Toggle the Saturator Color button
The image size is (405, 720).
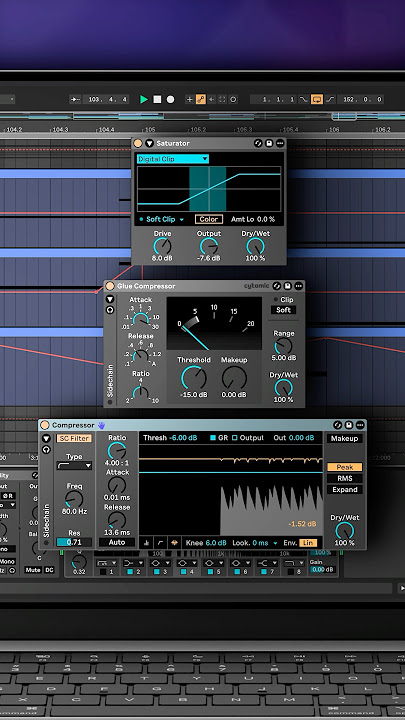click(x=209, y=219)
